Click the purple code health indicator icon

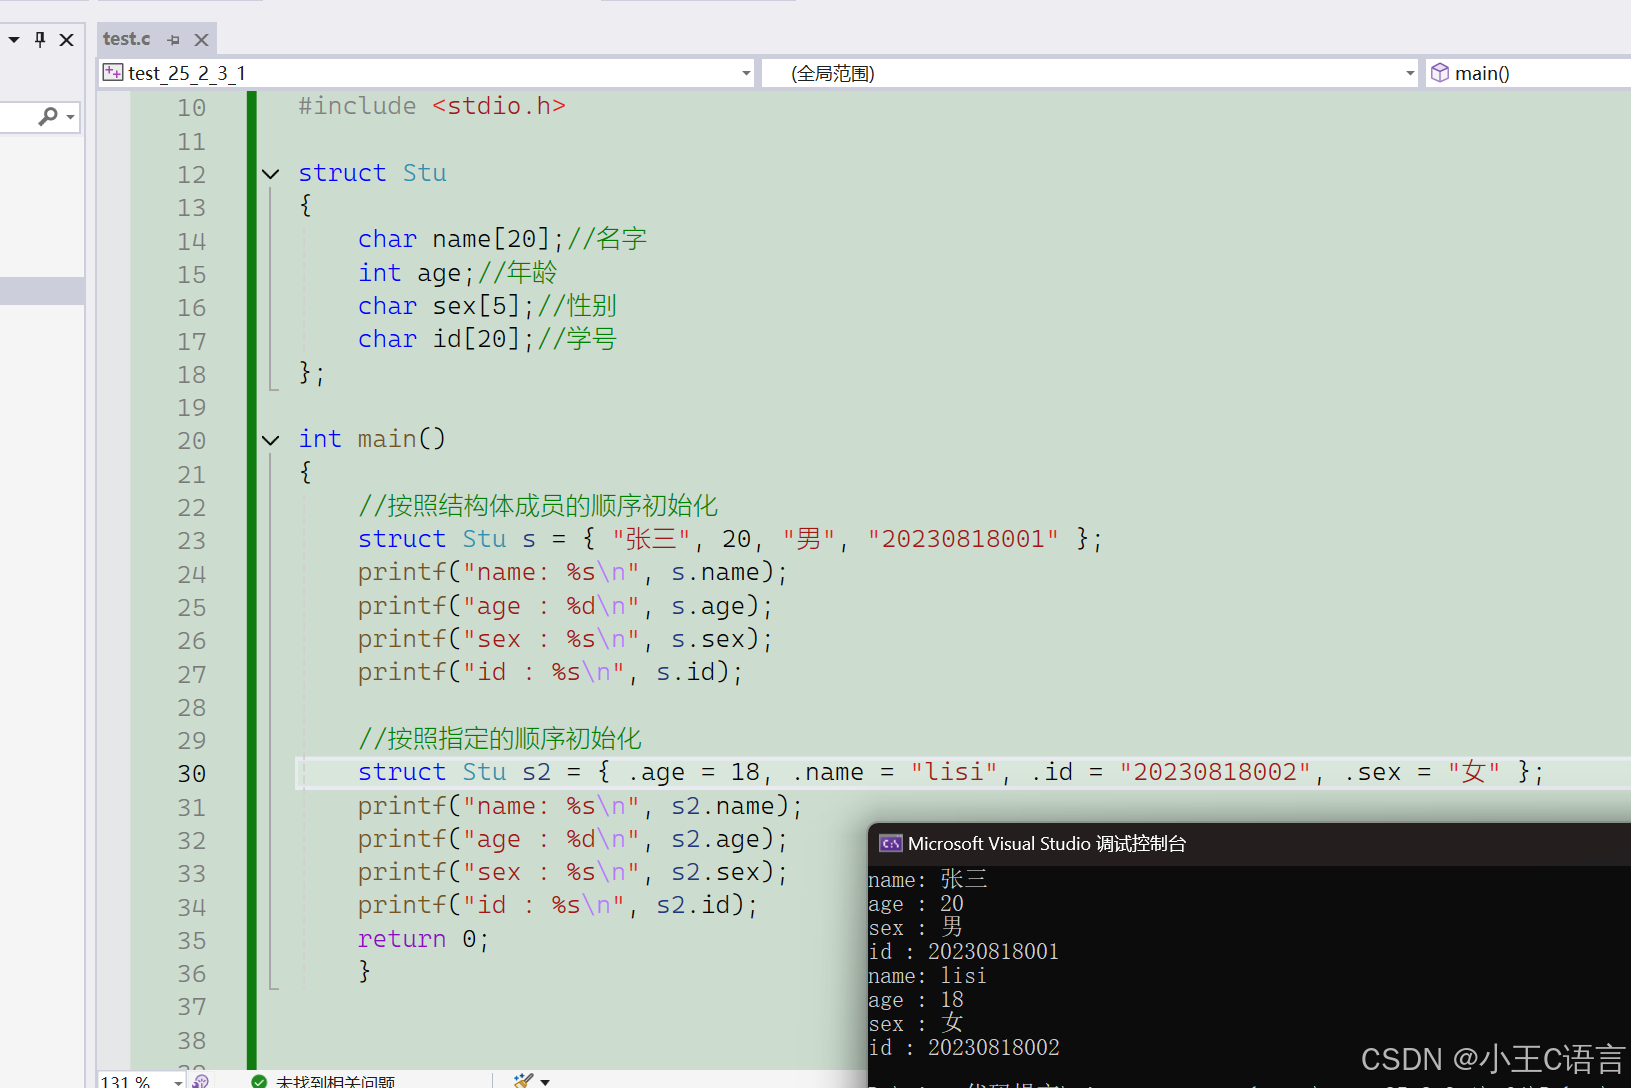click(200, 1081)
